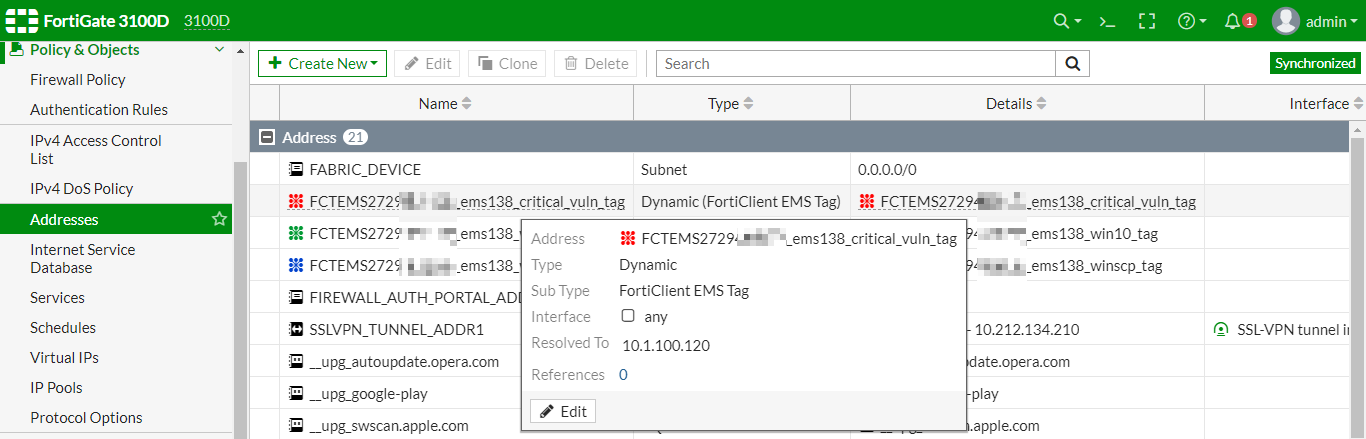Click the SSLVPN_TUNNEL_ADDR1 range icon
Viewport: 1366px width, 439px height.
click(x=295, y=330)
